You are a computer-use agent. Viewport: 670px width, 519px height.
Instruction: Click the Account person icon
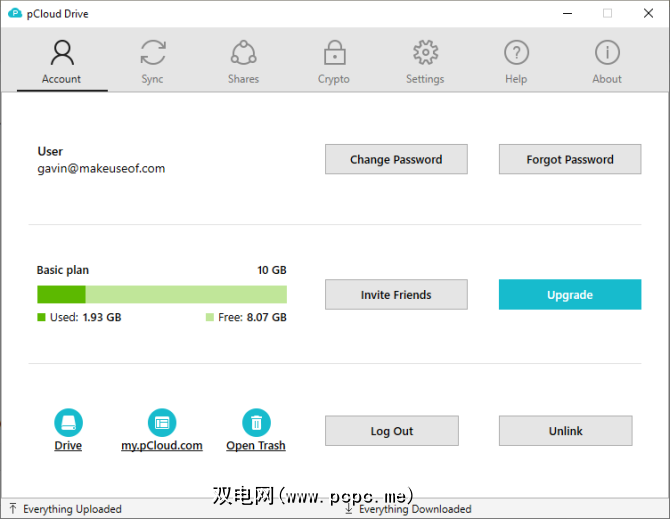coord(62,53)
